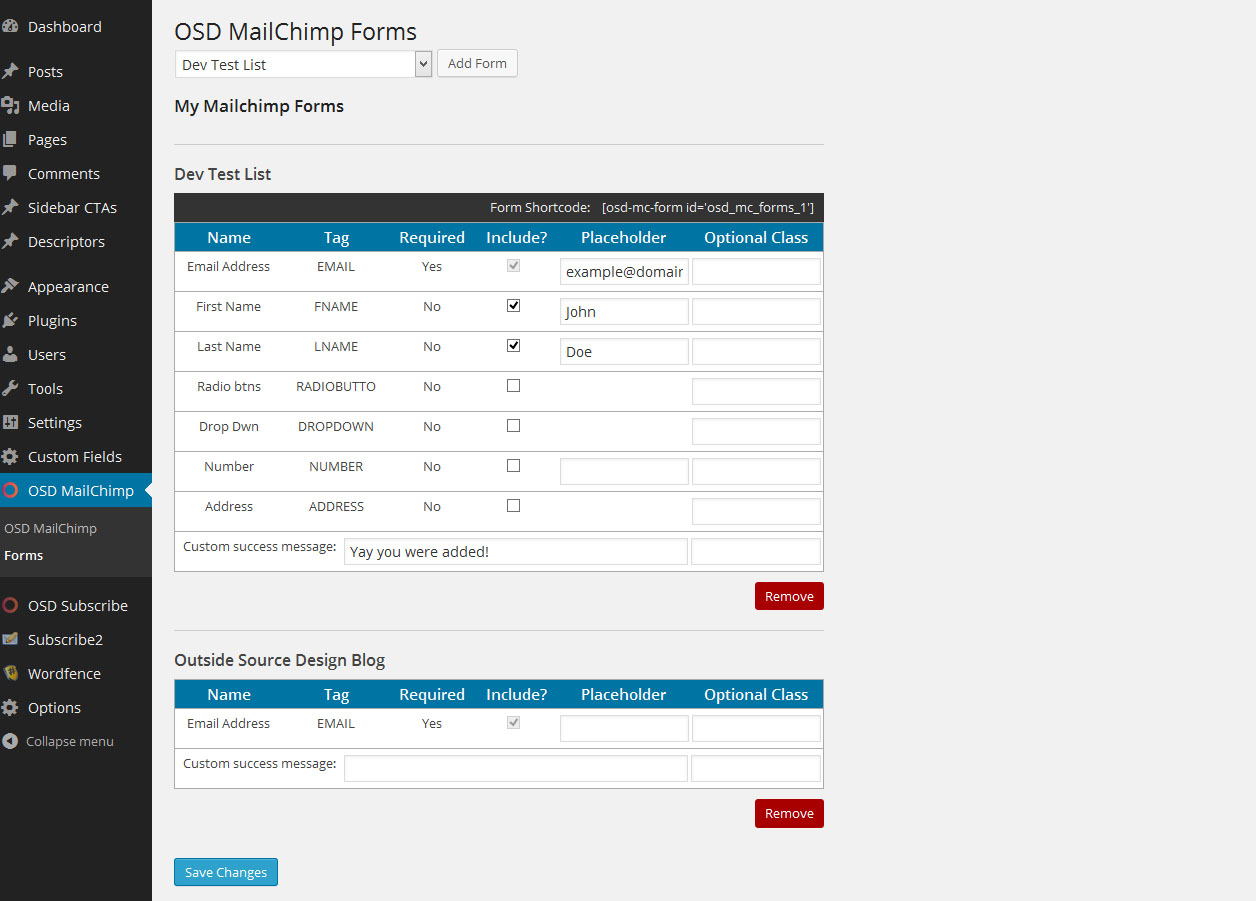Click Number row placeholder field
Image resolution: width=1256 pixels, height=901 pixels.
click(x=624, y=471)
